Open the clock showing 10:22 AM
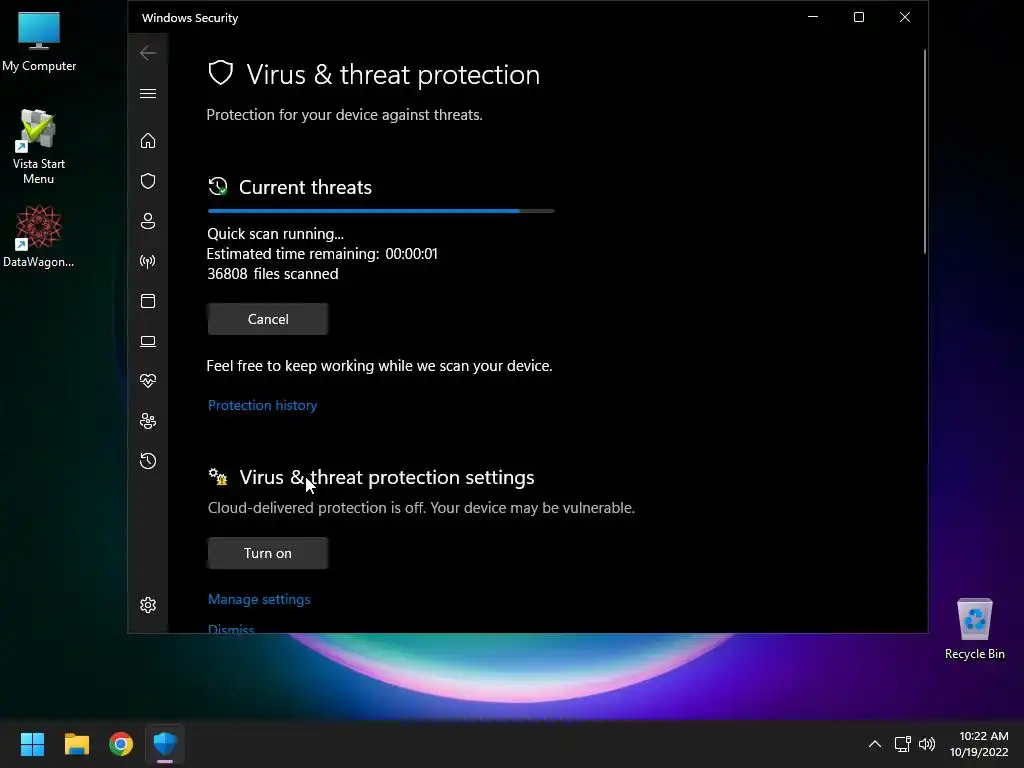Viewport: 1024px width, 768px height. 979,744
